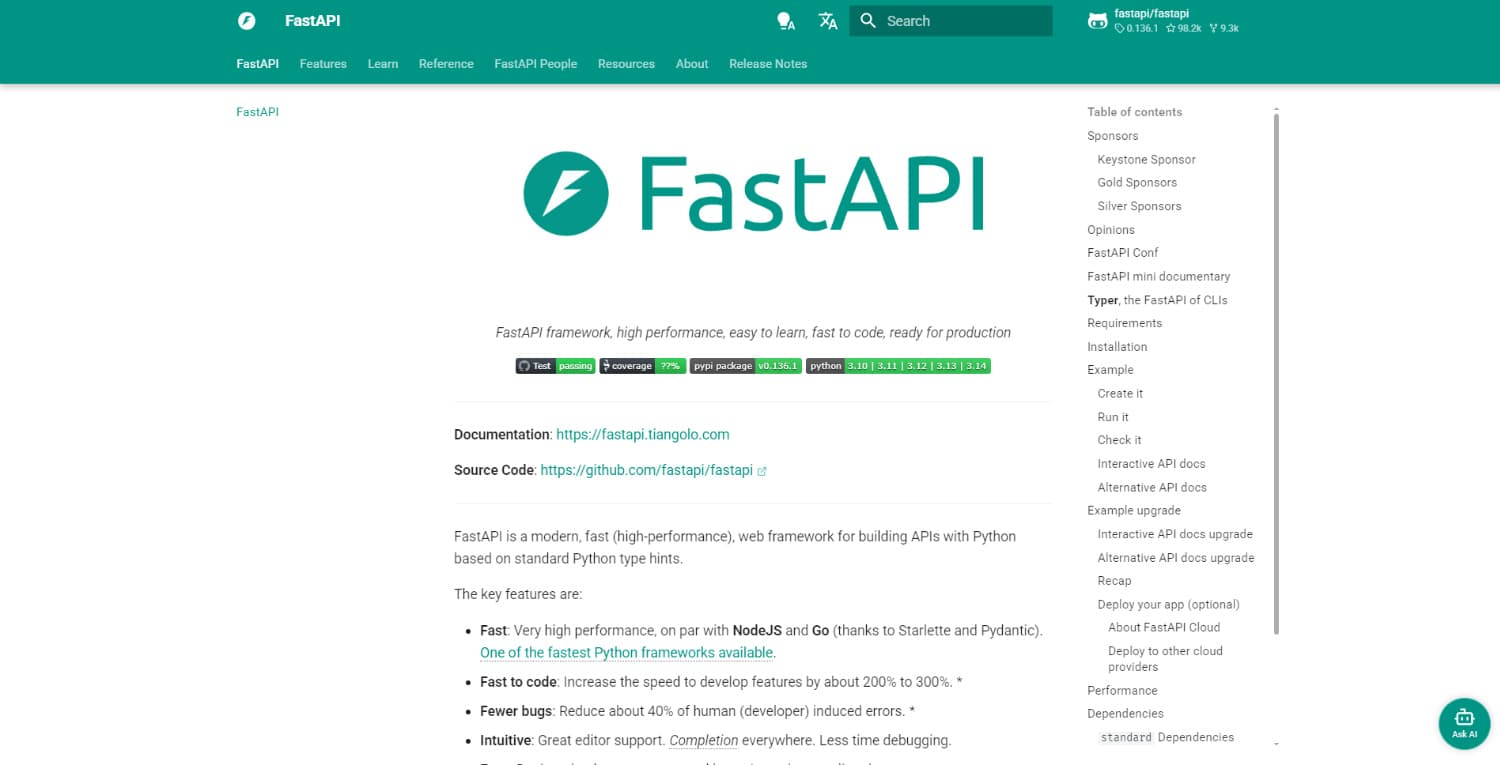Go to Run it in contents

pyautogui.click(x=1113, y=417)
